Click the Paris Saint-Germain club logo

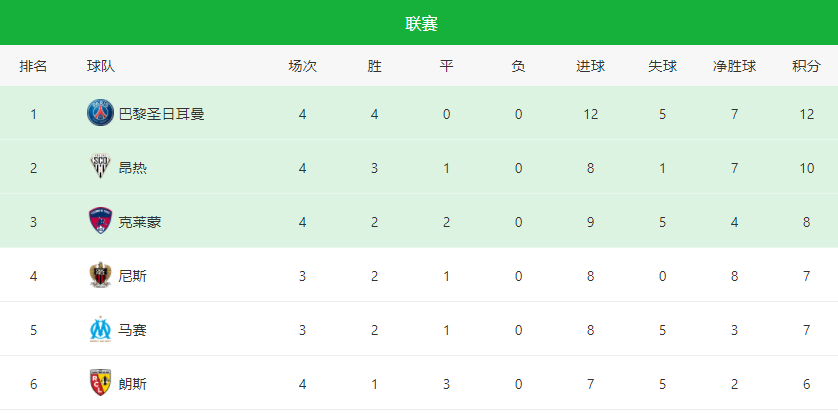[100, 113]
